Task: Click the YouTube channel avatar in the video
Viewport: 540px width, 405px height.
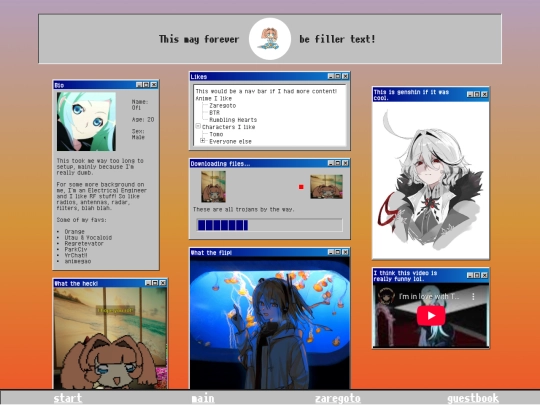Action: point(386,296)
